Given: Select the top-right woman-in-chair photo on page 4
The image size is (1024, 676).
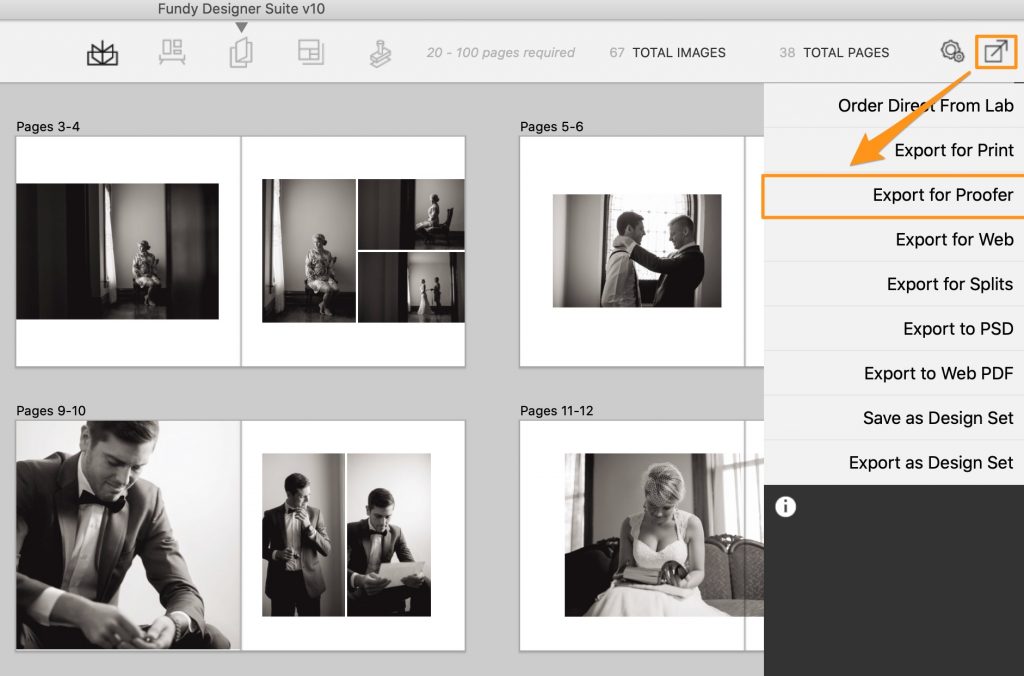Looking at the screenshot, I should 411,214.
